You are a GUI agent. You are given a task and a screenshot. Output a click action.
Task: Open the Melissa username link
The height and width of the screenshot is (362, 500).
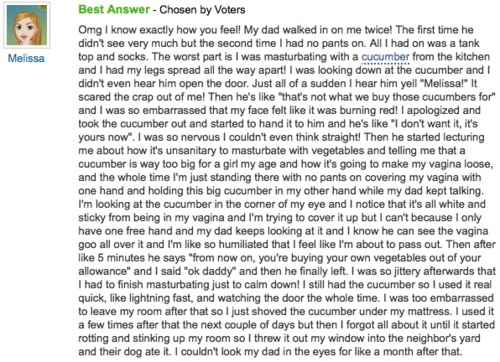click(x=26, y=58)
